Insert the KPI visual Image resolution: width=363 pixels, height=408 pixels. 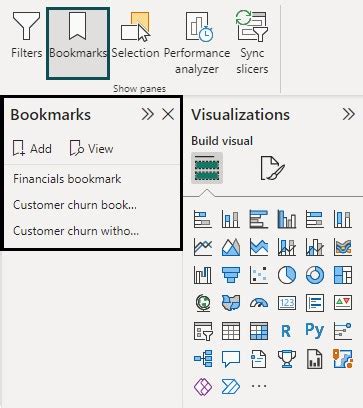(343, 303)
